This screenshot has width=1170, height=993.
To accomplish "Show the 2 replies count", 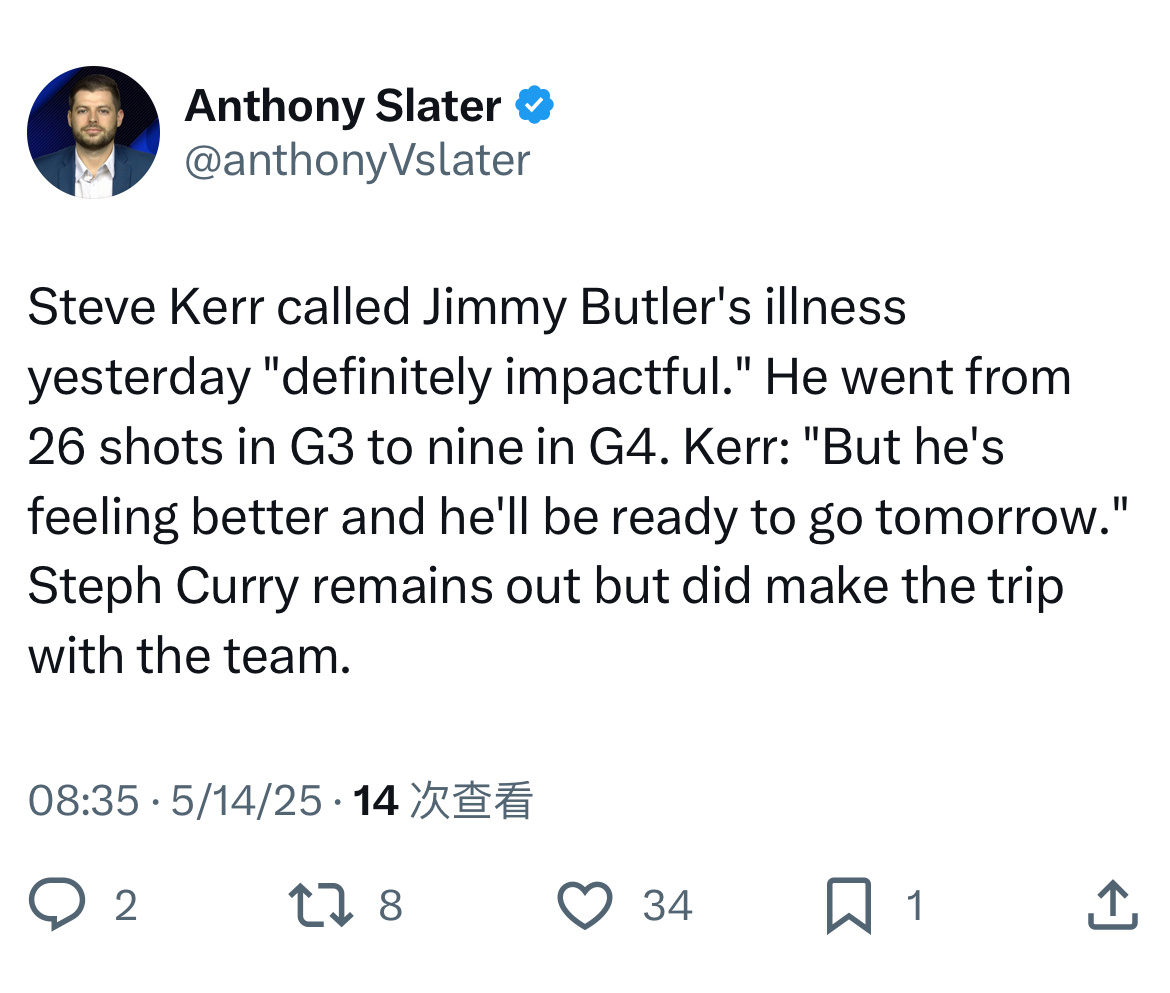I will tap(126, 906).
